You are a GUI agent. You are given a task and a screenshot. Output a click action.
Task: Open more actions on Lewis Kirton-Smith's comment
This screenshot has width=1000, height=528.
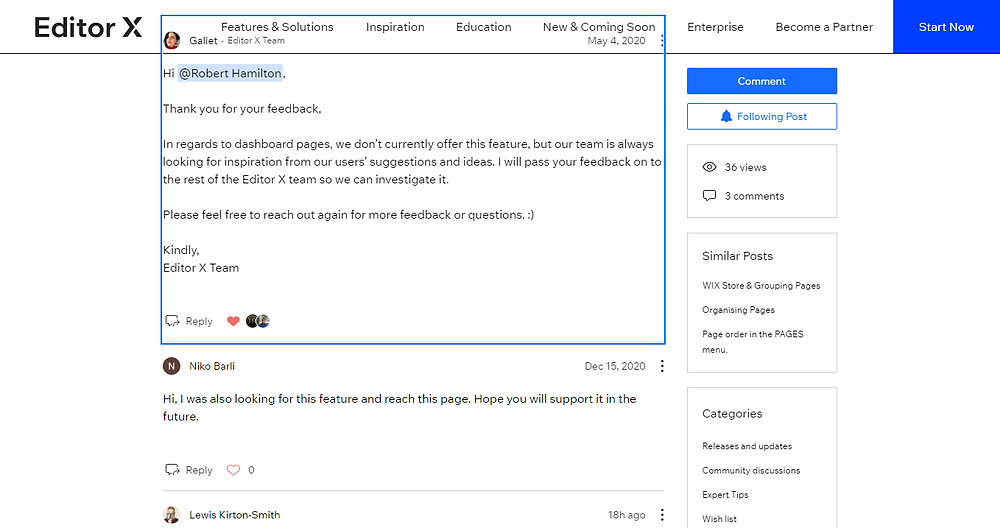click(x=662, y=515)
